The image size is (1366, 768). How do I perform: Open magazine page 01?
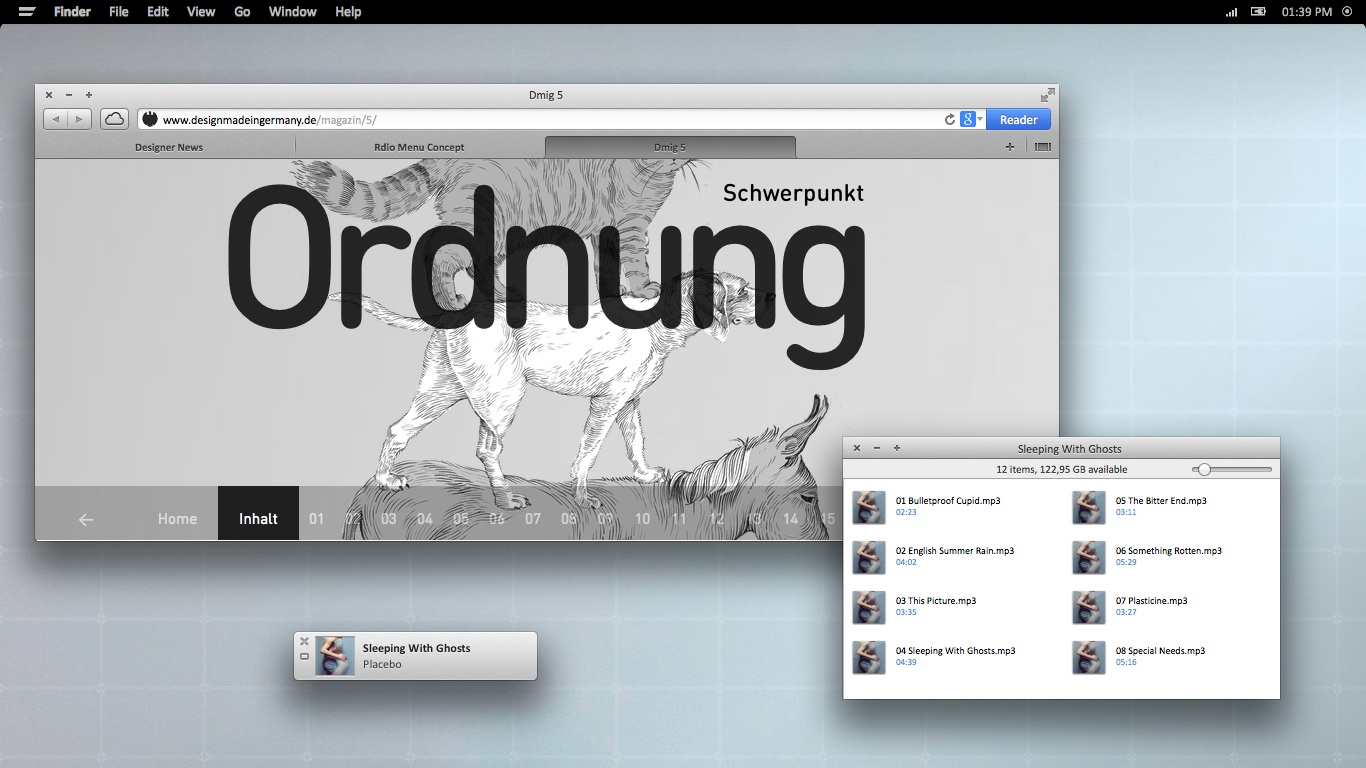coord(317,519)
